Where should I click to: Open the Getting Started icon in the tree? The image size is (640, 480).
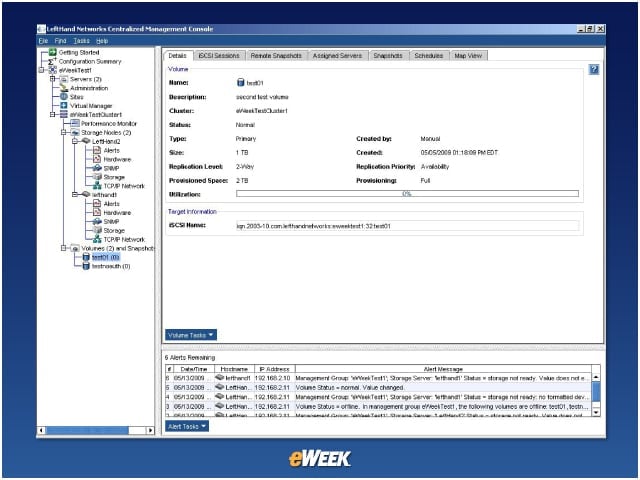click(53, 52)
